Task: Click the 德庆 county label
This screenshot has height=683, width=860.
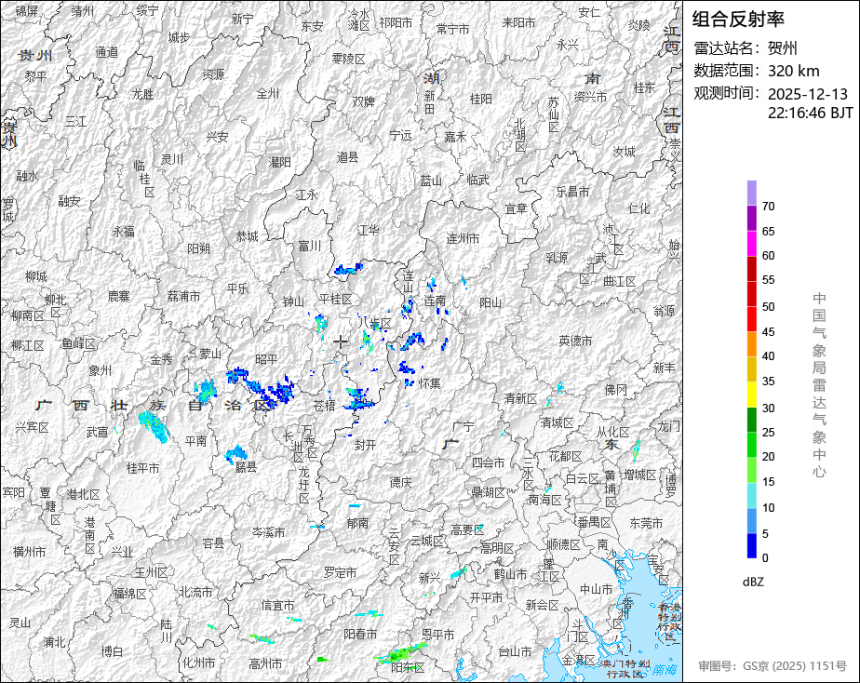Action: coord(400,482)
